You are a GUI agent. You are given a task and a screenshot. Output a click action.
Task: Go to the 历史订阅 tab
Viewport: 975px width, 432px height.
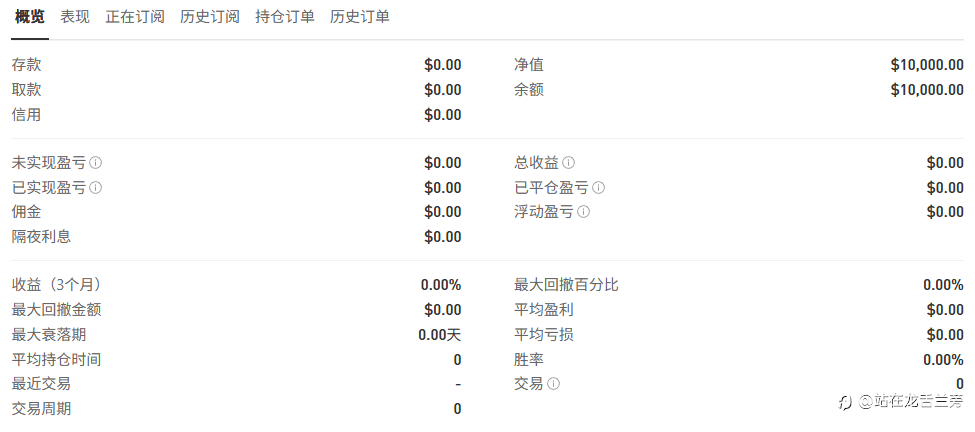(x=210, y=17)
